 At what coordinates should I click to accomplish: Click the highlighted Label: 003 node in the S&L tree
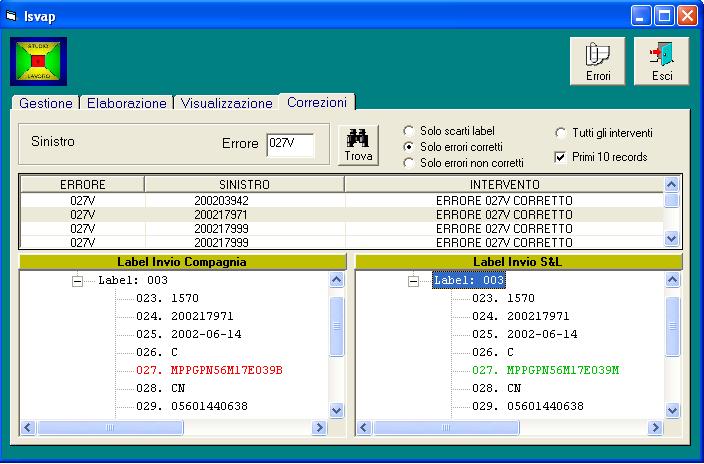click(469, 280)
